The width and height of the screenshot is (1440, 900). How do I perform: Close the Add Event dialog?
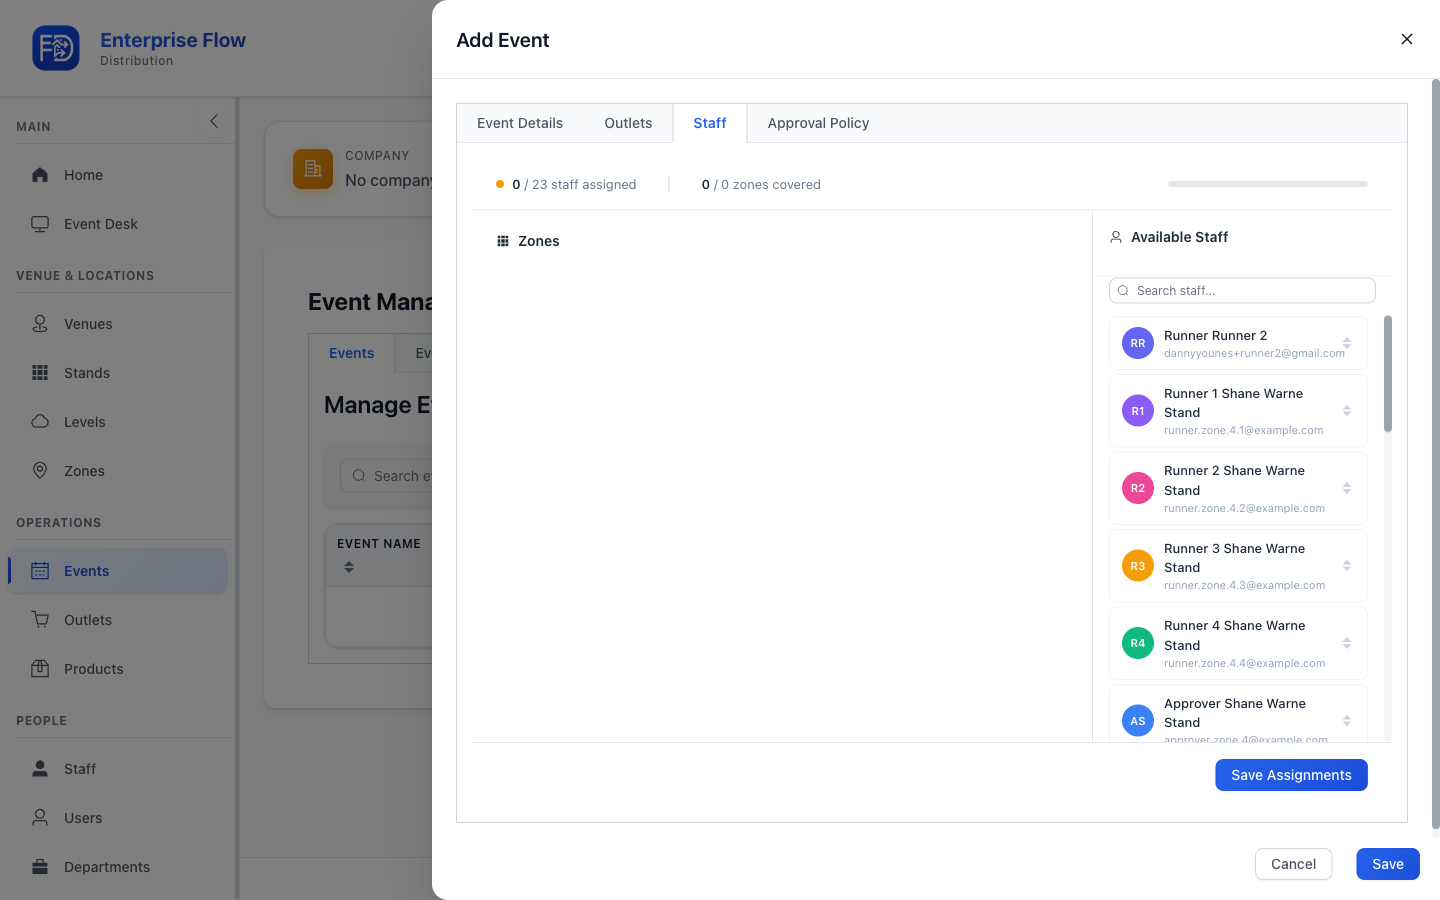(x=1407, y=39)
